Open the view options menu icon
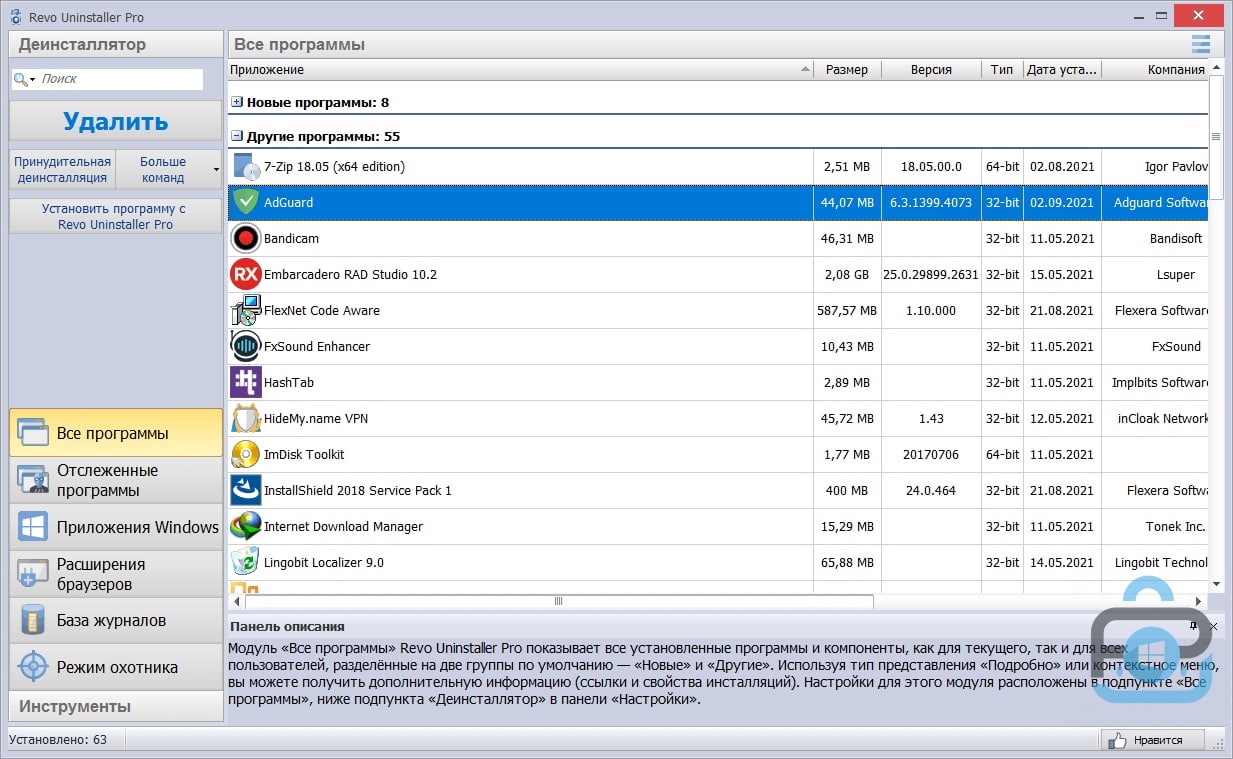The height and width of the screenshot is (759, 1233). (x=1200, y=44)
